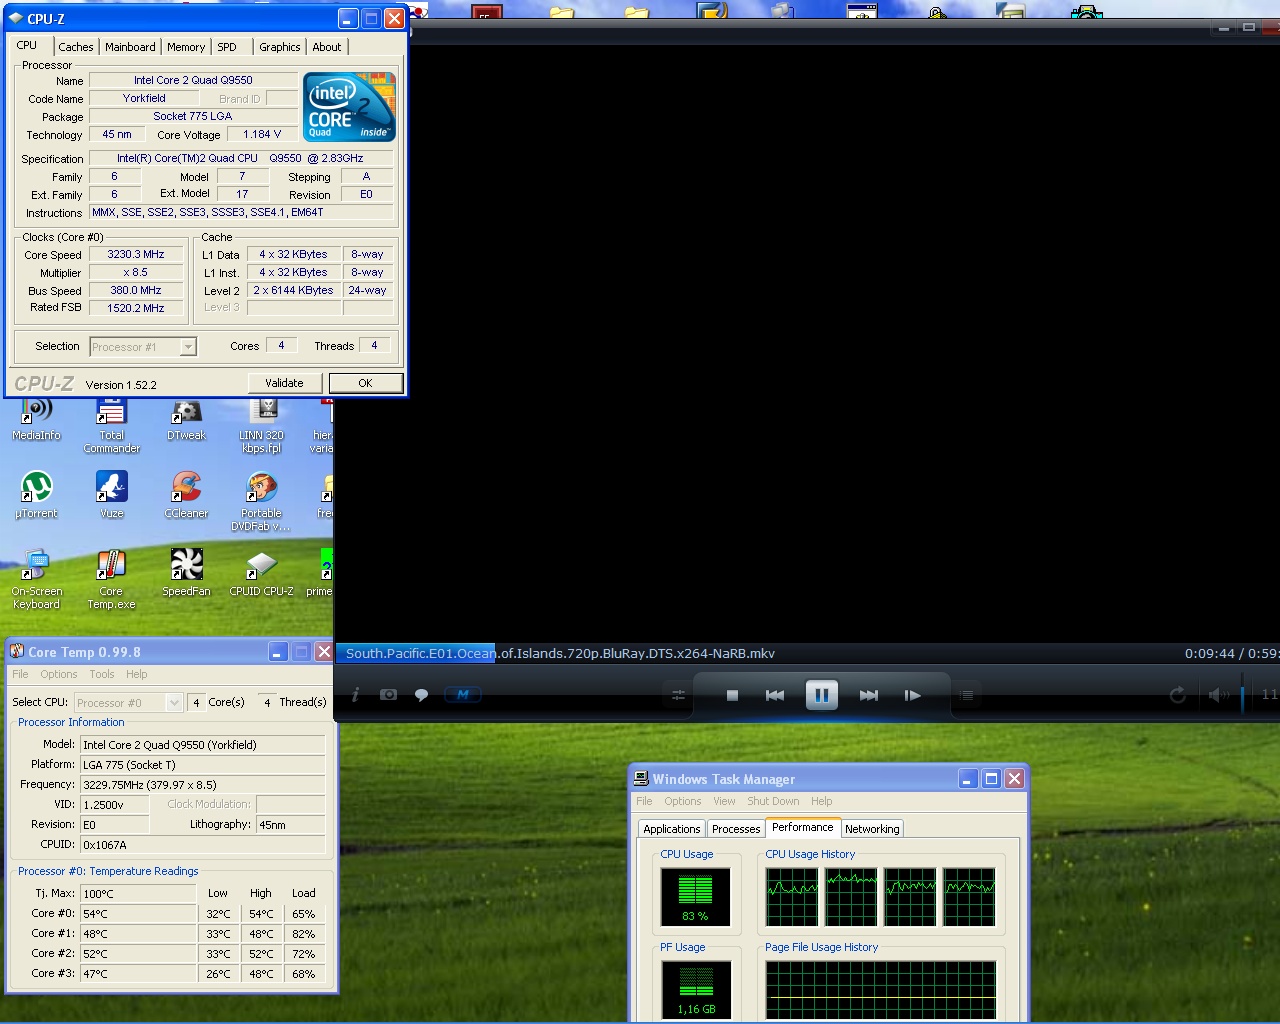Pause the playing video

(x=821, y=695)
